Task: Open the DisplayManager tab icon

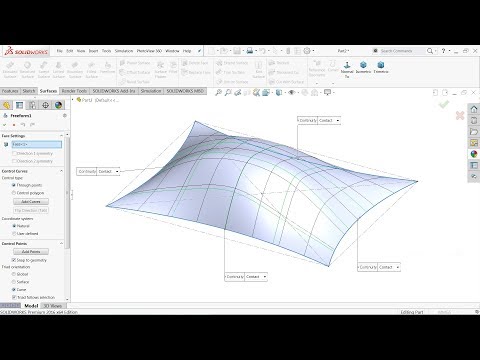Action: point(58,105)
